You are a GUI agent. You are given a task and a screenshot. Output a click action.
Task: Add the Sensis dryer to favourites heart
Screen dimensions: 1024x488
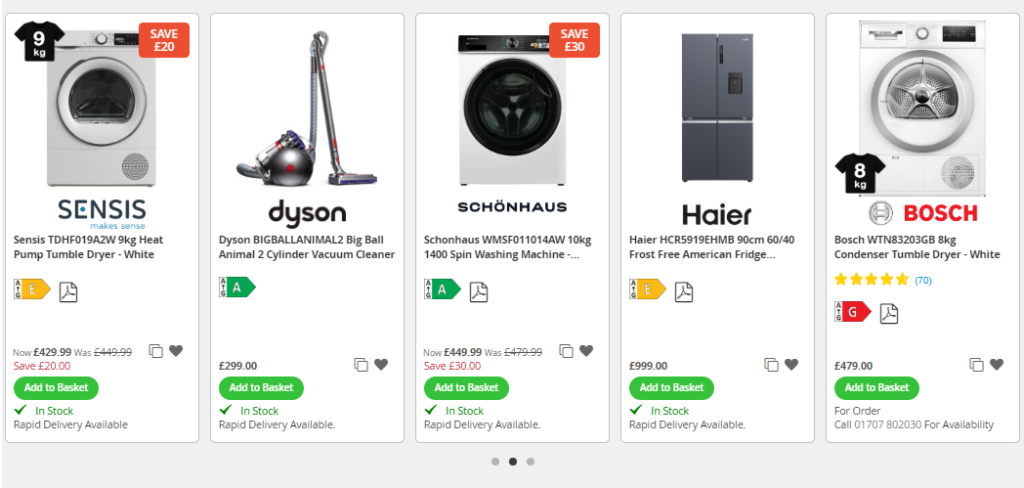[x=176, y=351]
